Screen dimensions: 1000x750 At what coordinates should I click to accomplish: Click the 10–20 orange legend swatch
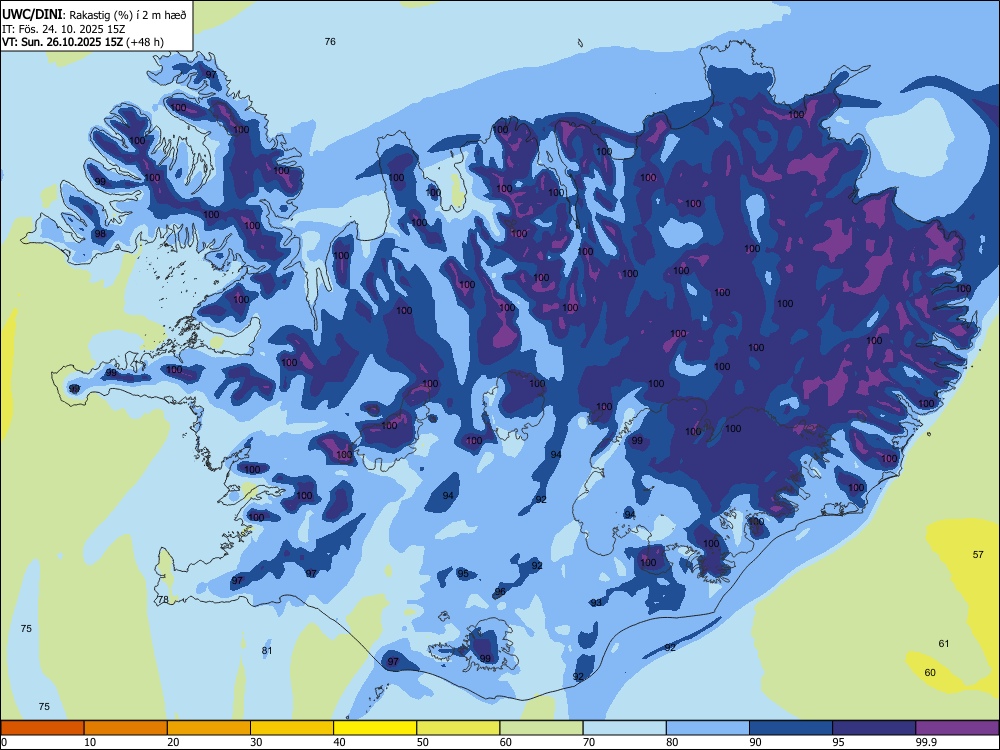tap(126, 728)
